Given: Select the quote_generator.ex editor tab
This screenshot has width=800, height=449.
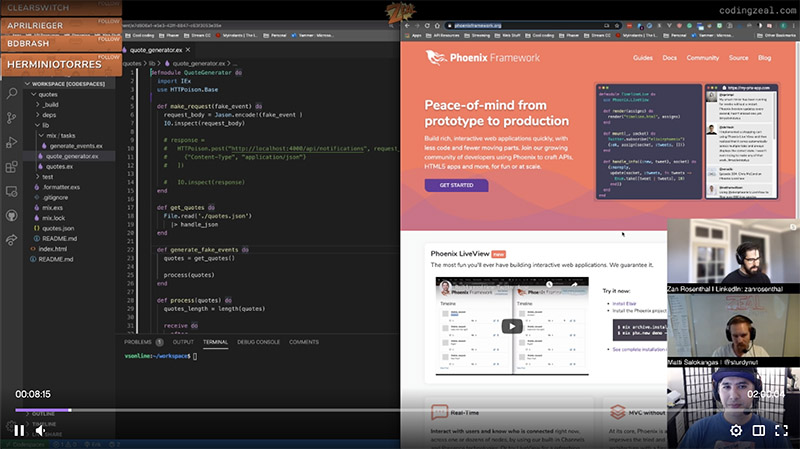Looking at the screenshot, I should click(x=156, y=49).
